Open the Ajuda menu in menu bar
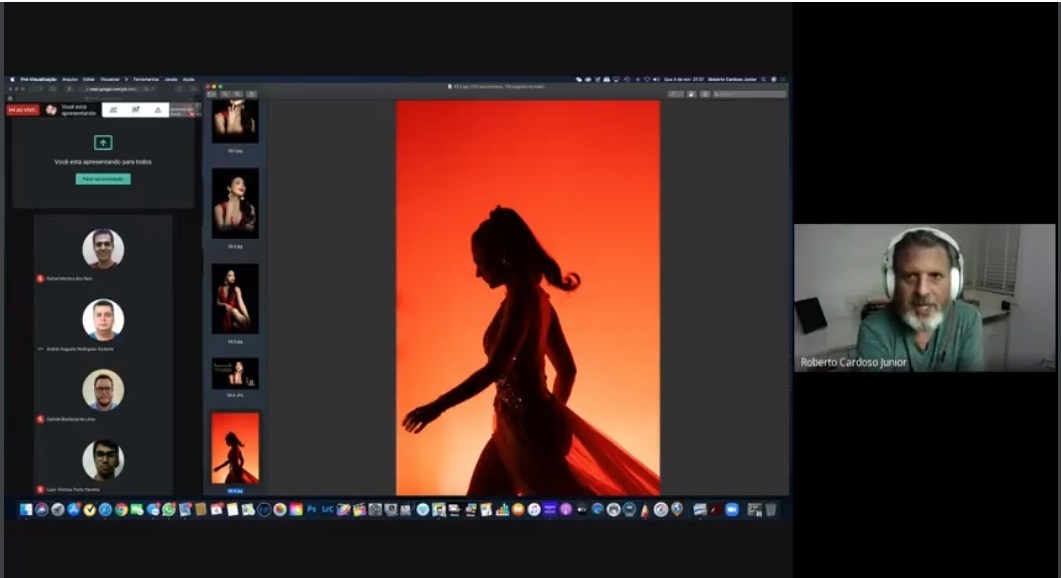 coord(188,79)
